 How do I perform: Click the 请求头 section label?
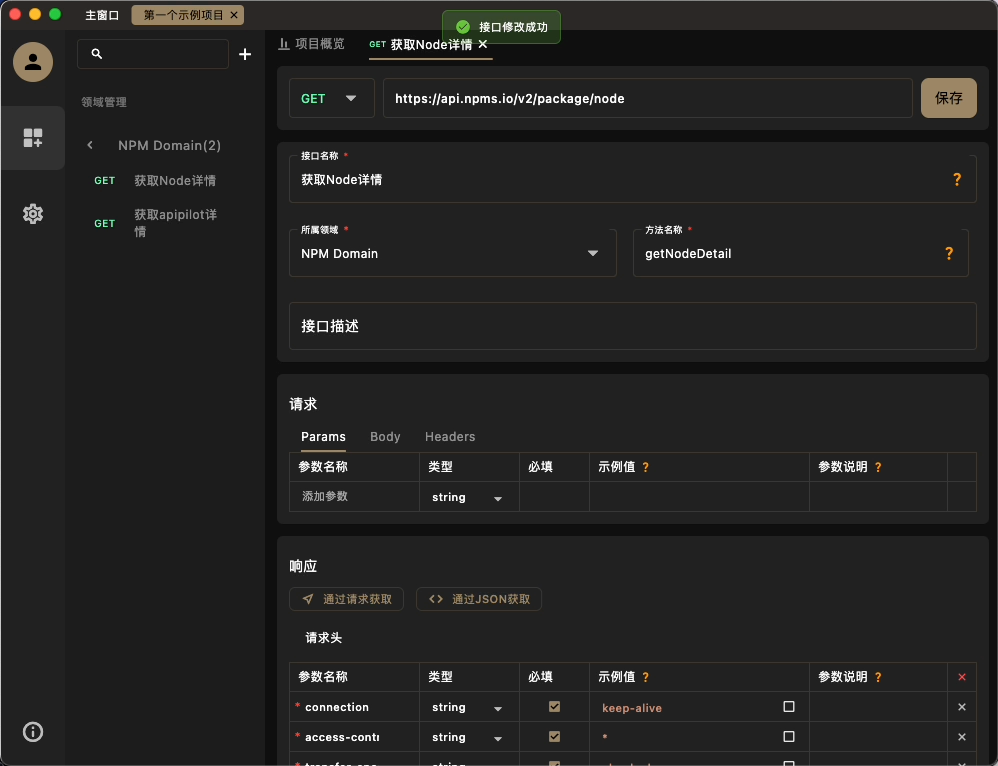pos(324,638)
